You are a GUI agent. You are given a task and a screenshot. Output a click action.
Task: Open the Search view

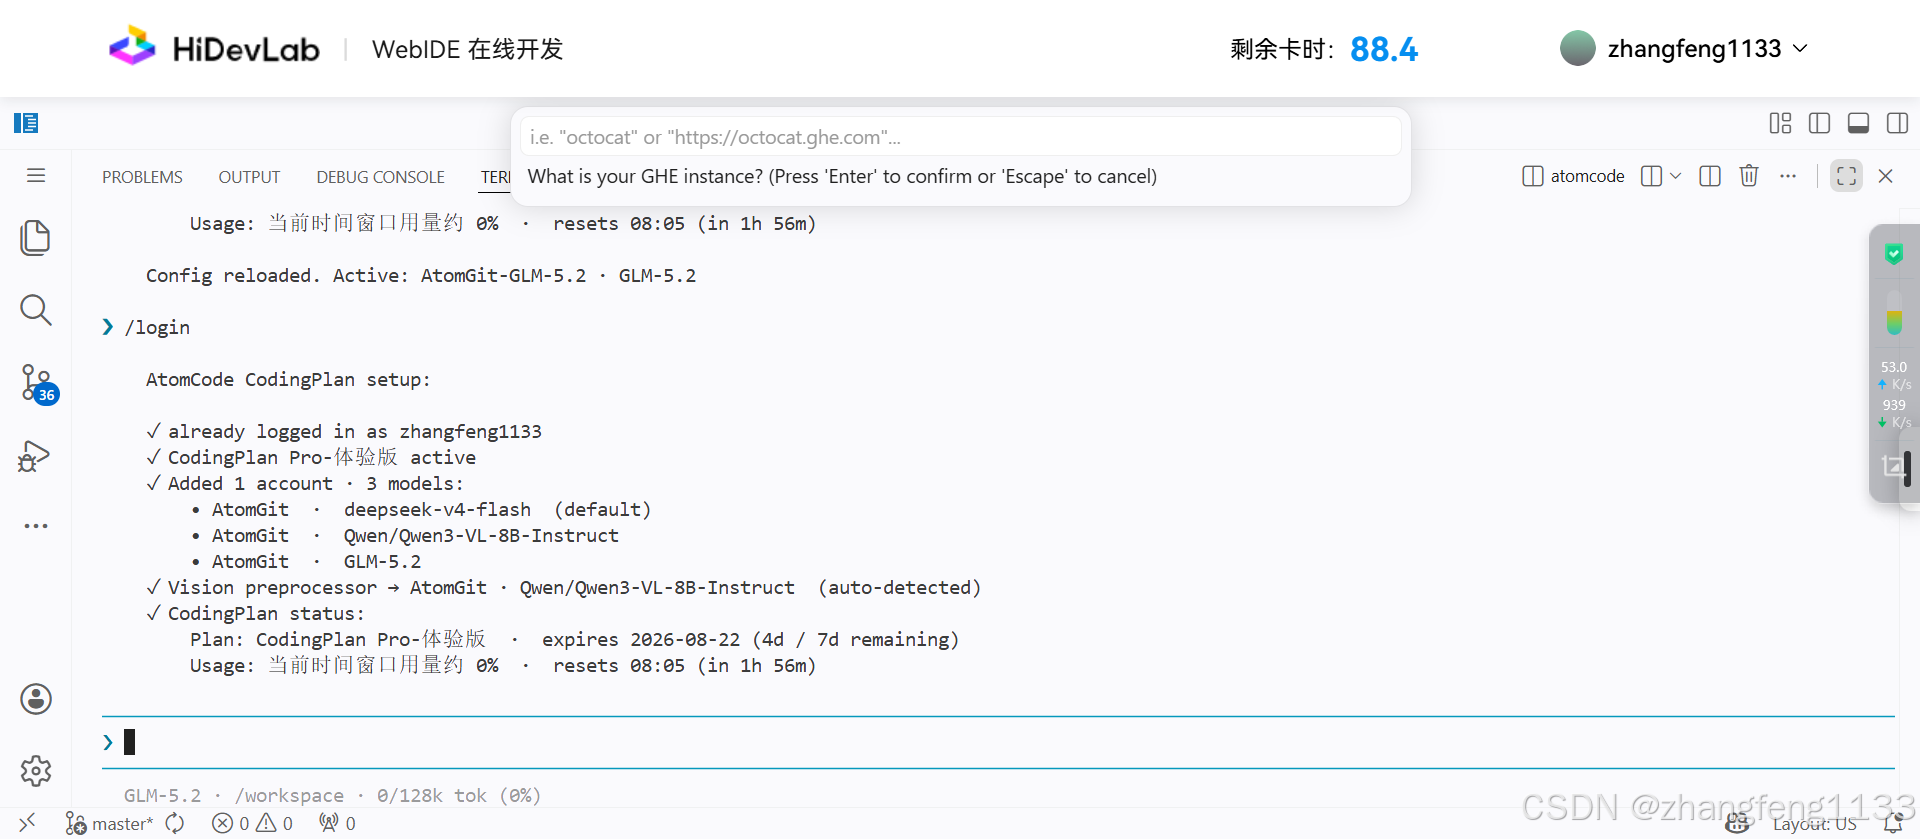pyautogui.click(x=36, y=310)
